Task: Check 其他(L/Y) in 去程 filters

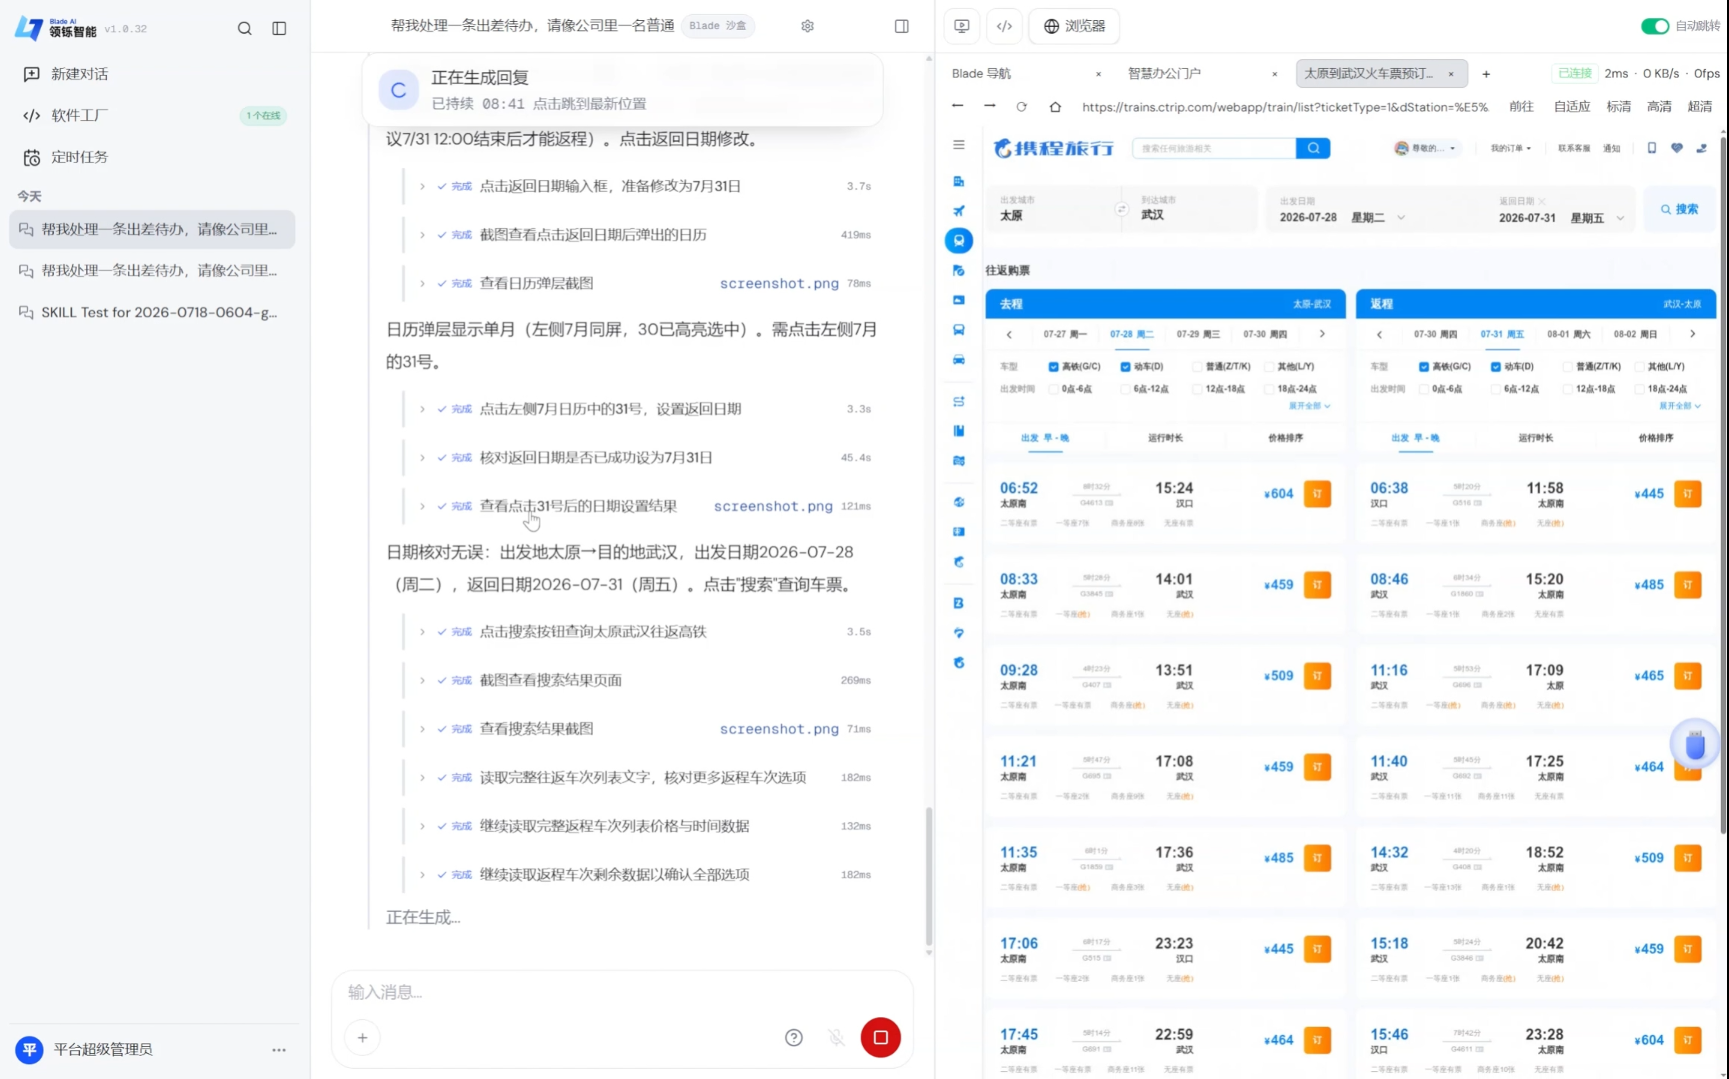Action: (x=1270, y=366)
